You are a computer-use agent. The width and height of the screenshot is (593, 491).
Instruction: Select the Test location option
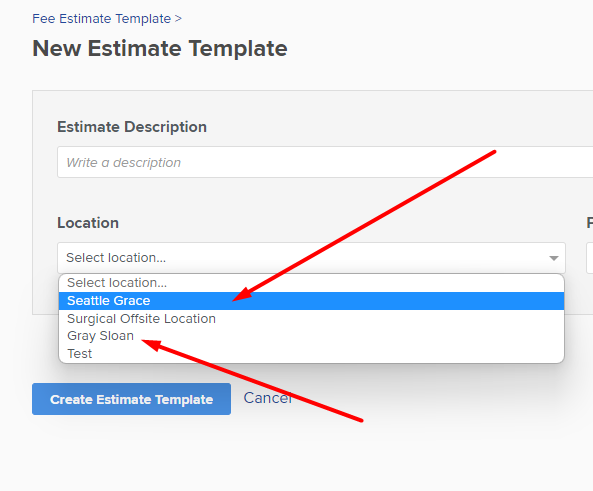tap(311, 353)
